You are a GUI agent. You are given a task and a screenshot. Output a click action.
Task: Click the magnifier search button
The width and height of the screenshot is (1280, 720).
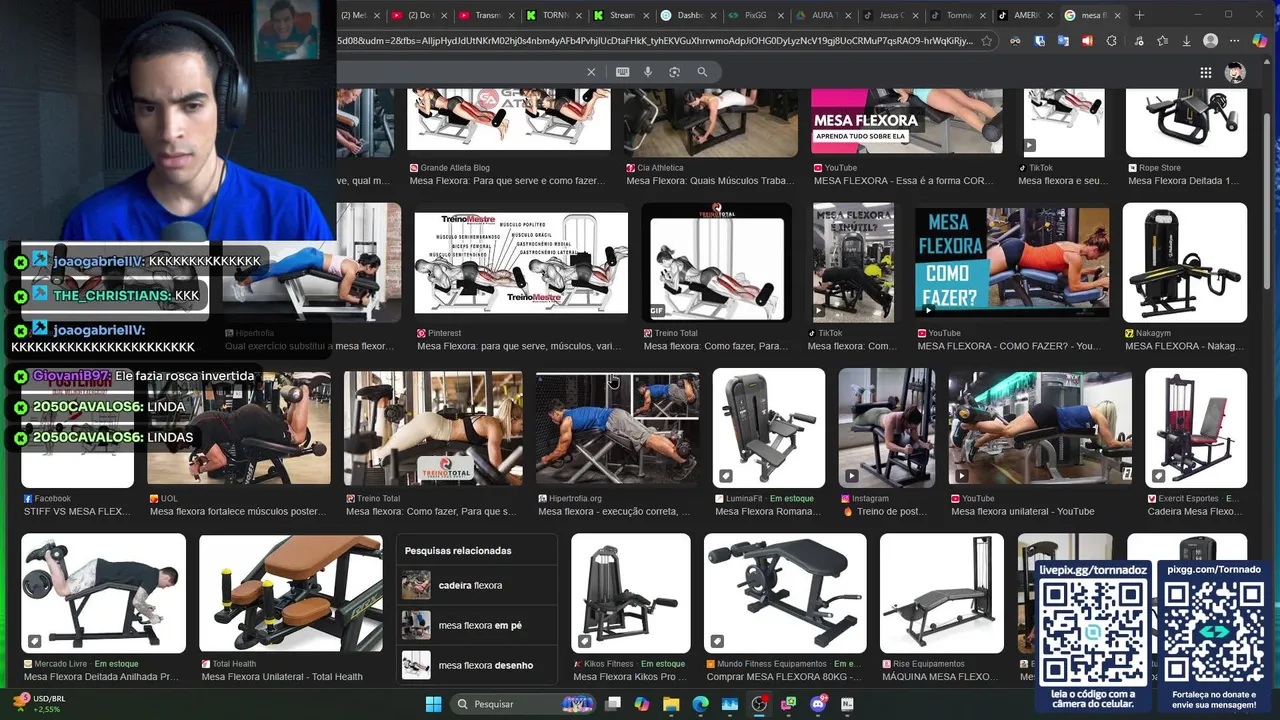pyautogui.click(x=702, y=72)
